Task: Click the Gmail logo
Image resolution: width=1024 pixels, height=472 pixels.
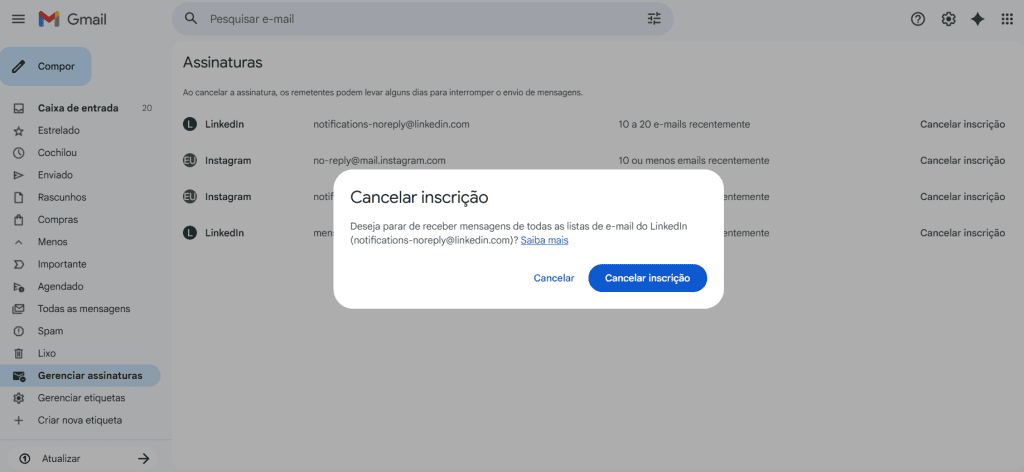Action: (x=72, y=20)
